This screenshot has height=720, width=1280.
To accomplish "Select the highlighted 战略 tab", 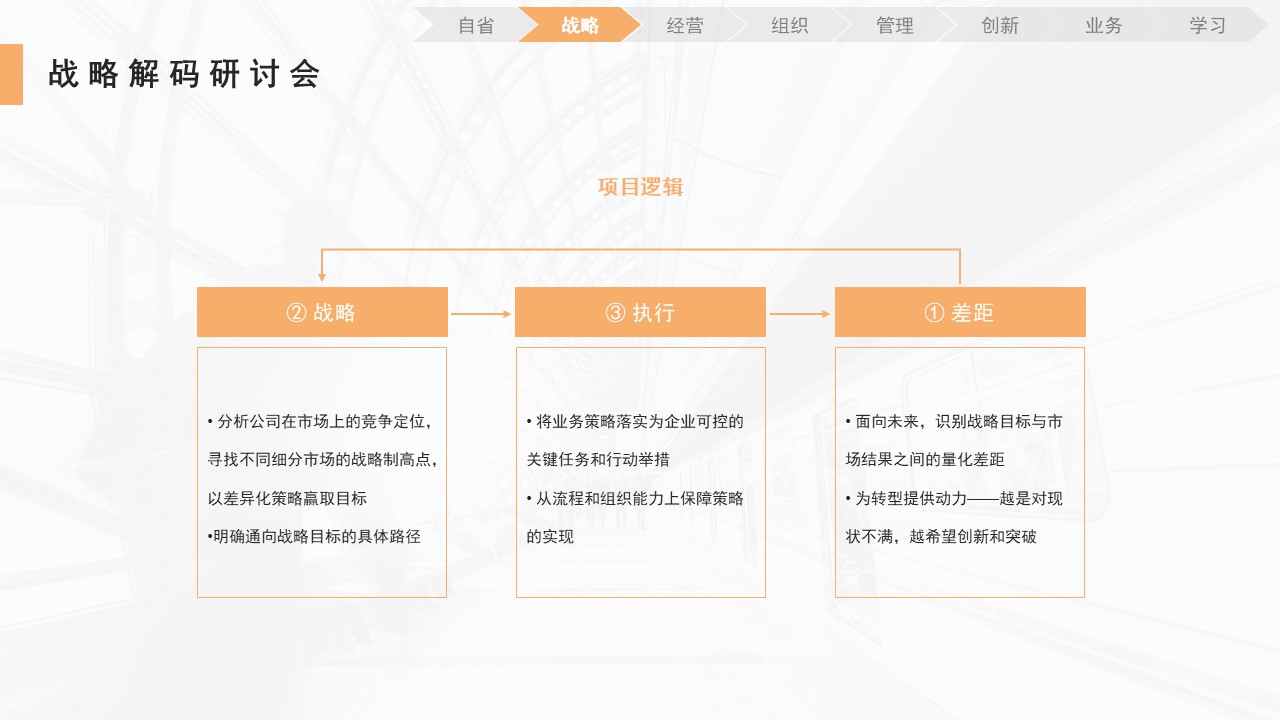I will point(580,25).
